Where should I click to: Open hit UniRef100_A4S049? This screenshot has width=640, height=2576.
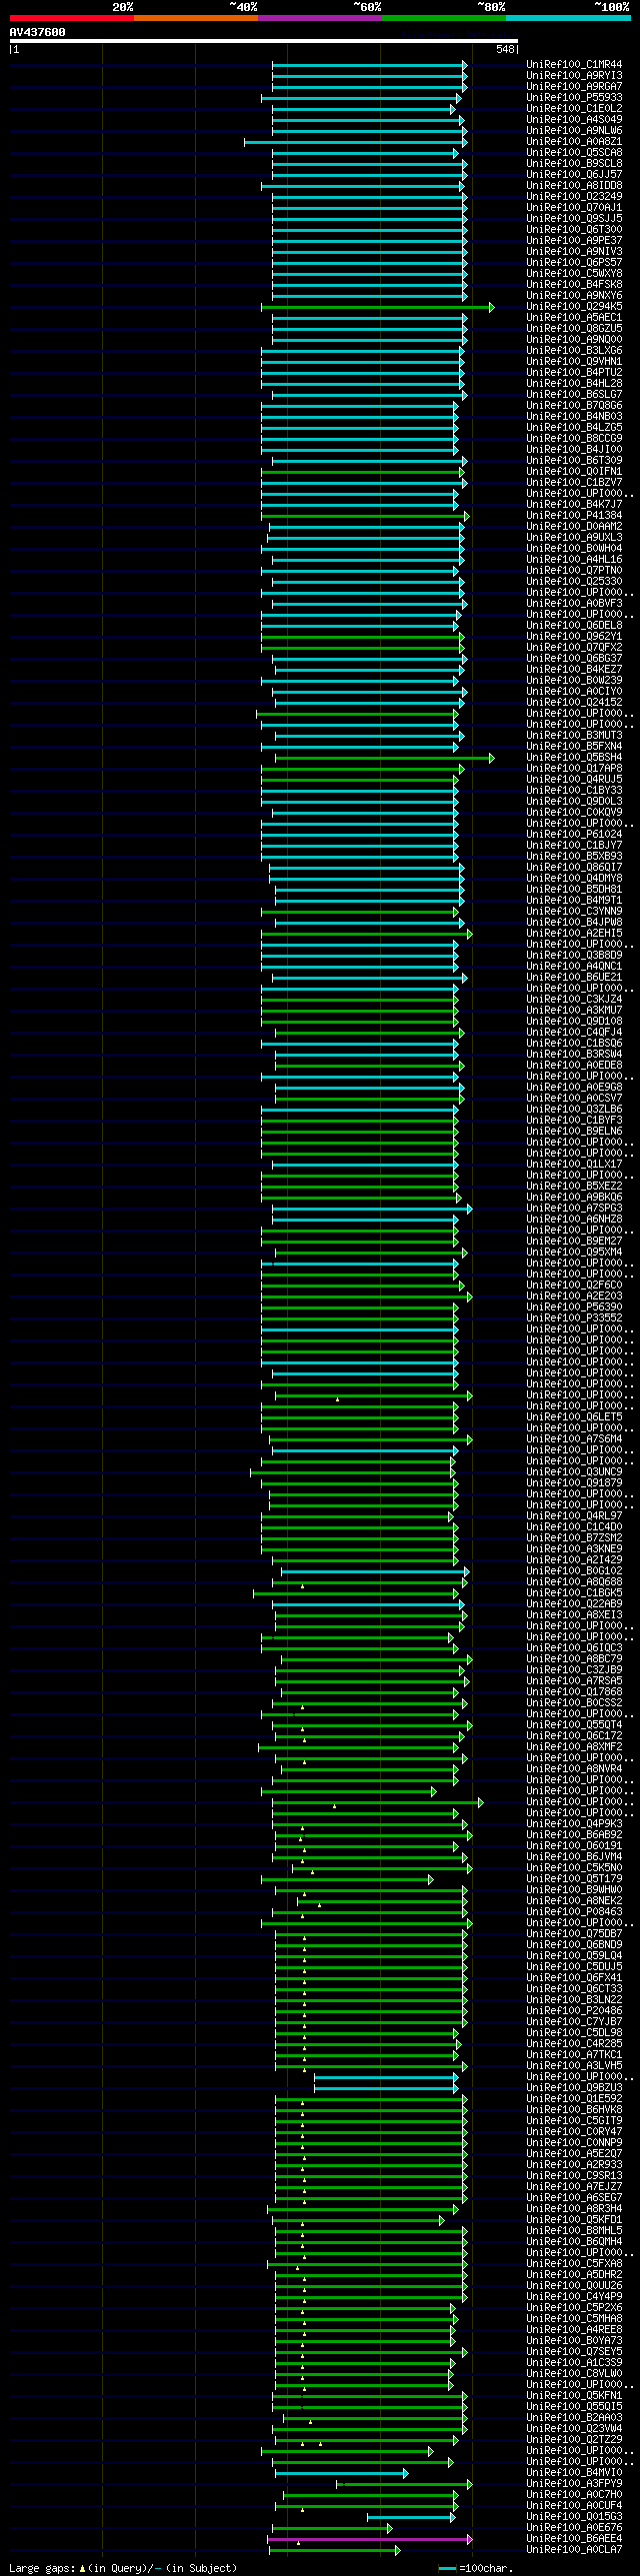[x=574, y=120]
